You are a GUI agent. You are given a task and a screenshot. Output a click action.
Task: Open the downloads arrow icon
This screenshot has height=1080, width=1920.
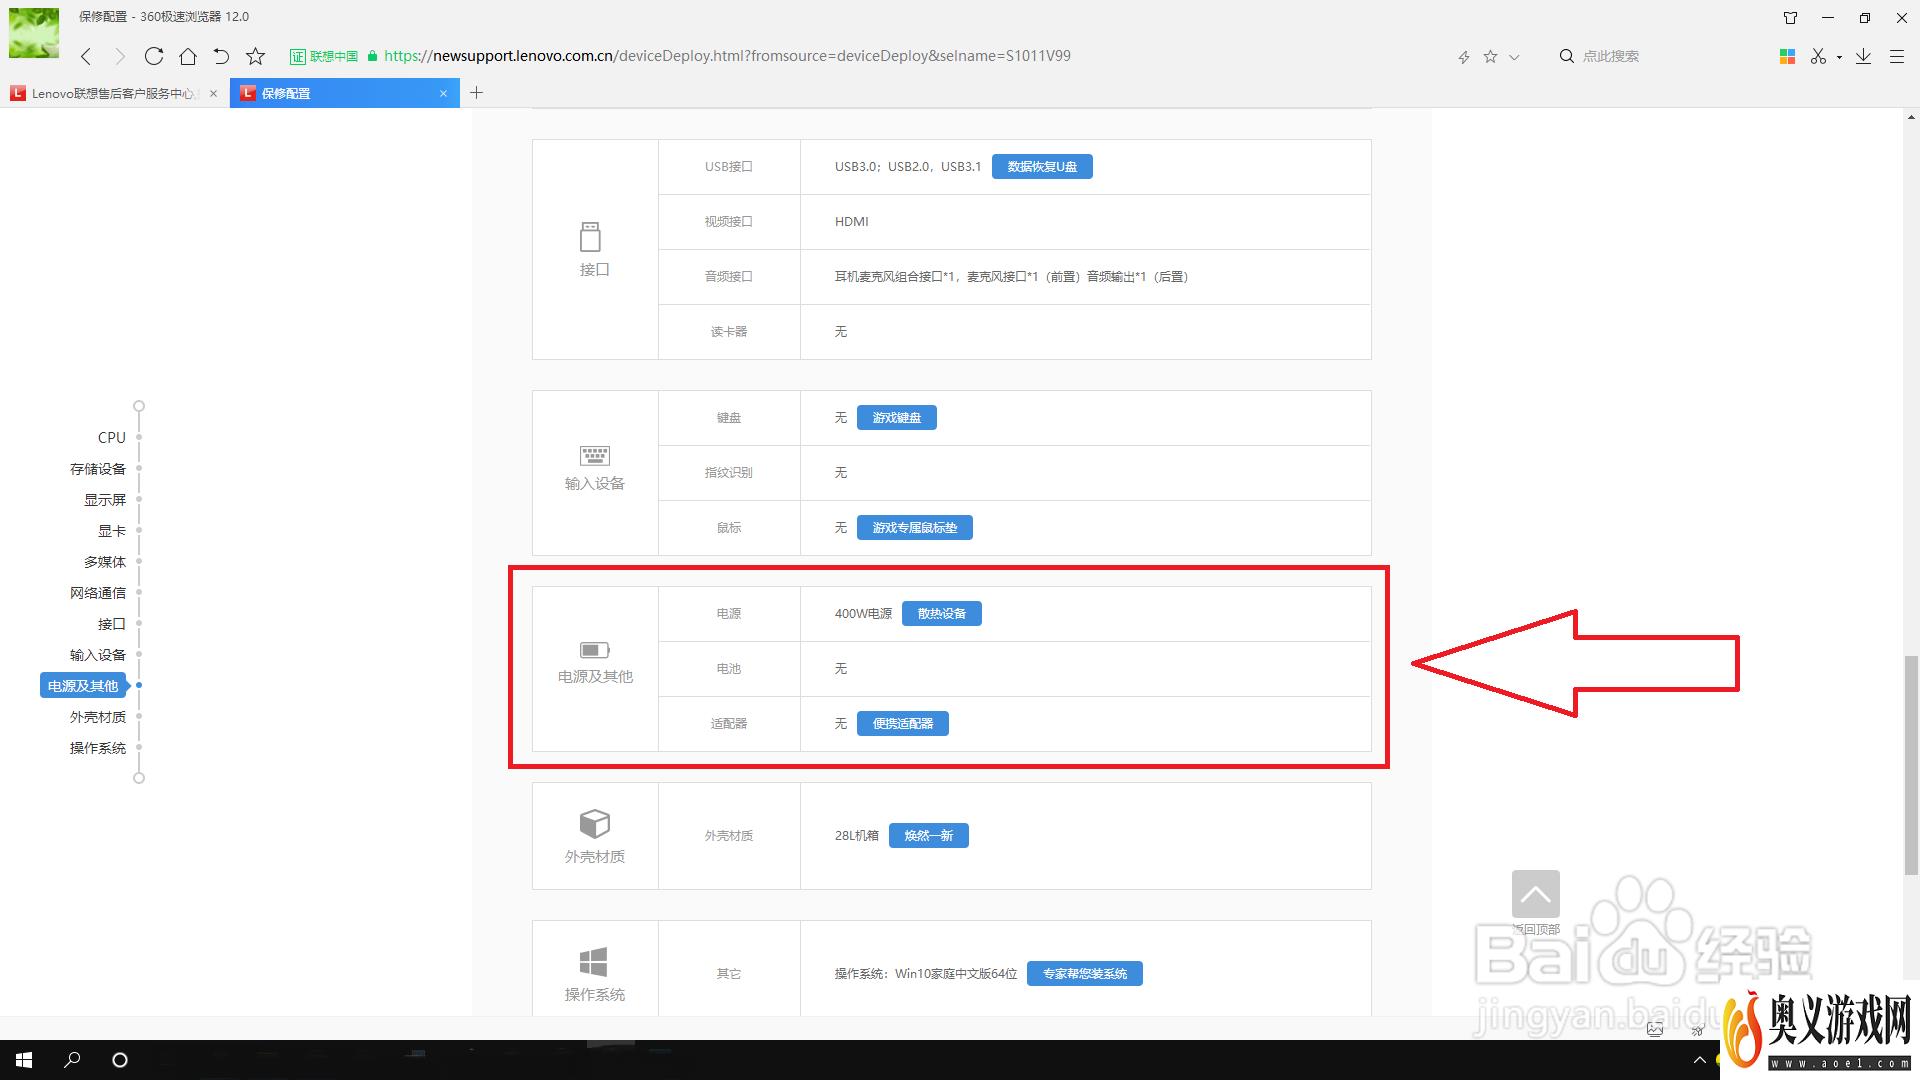pos(1864,57)
